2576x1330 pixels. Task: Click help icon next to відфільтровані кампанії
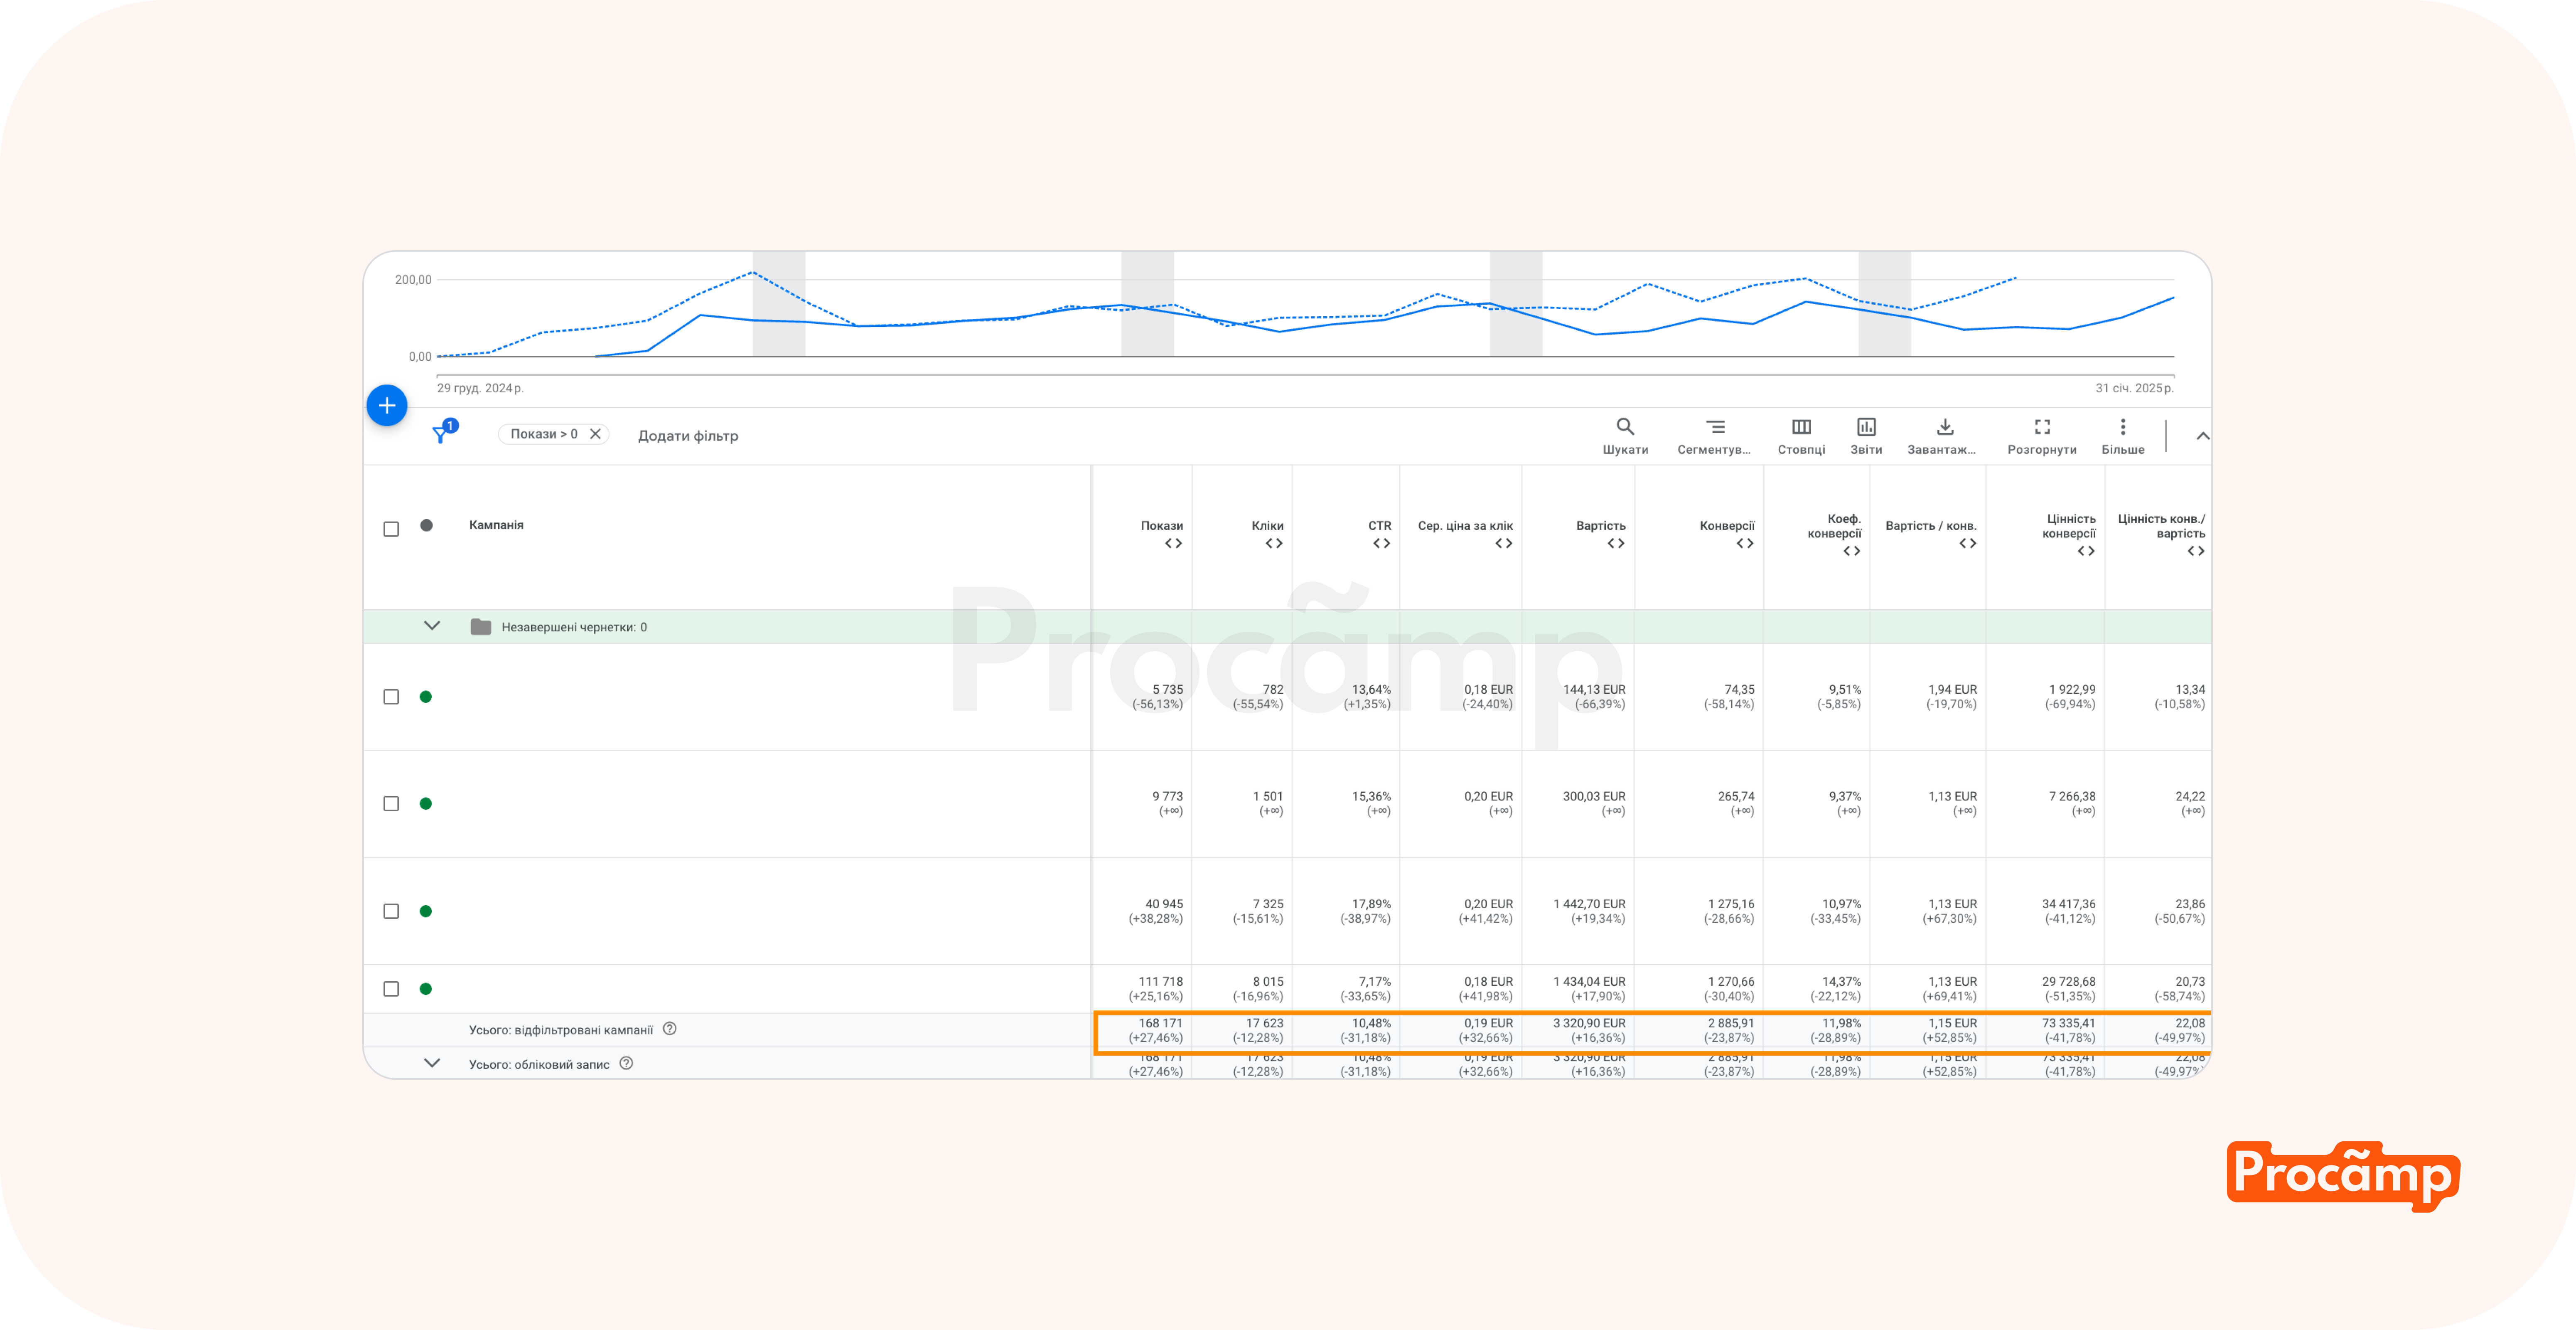pyautogui.click(x=670, y=1029)
